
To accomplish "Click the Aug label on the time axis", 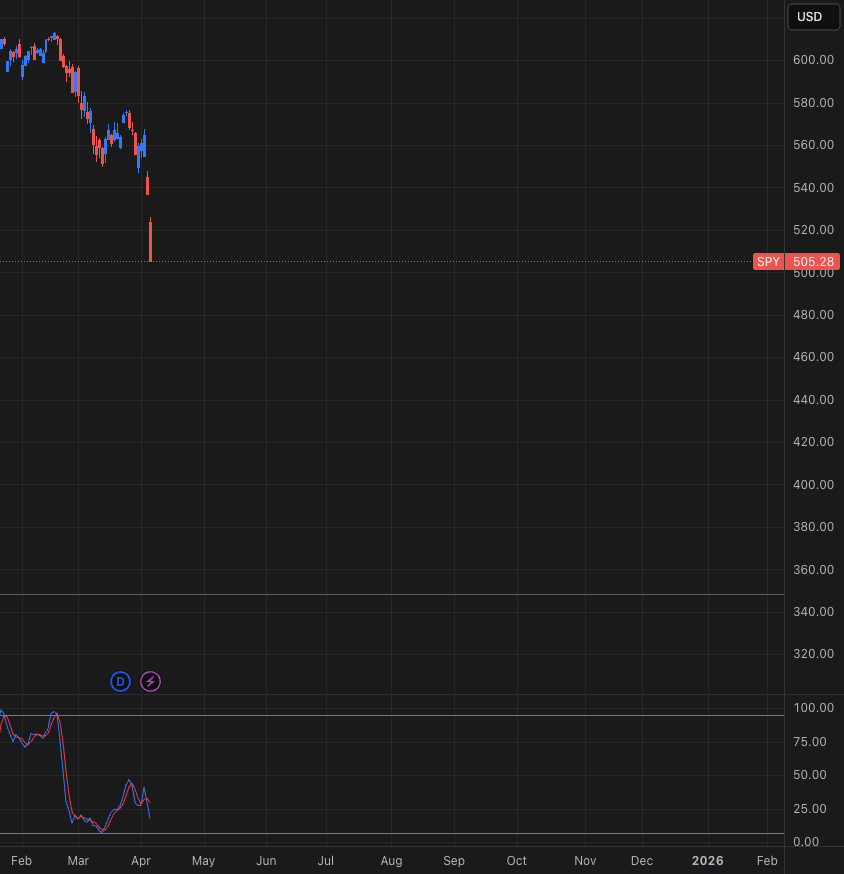I will (391, 861).
